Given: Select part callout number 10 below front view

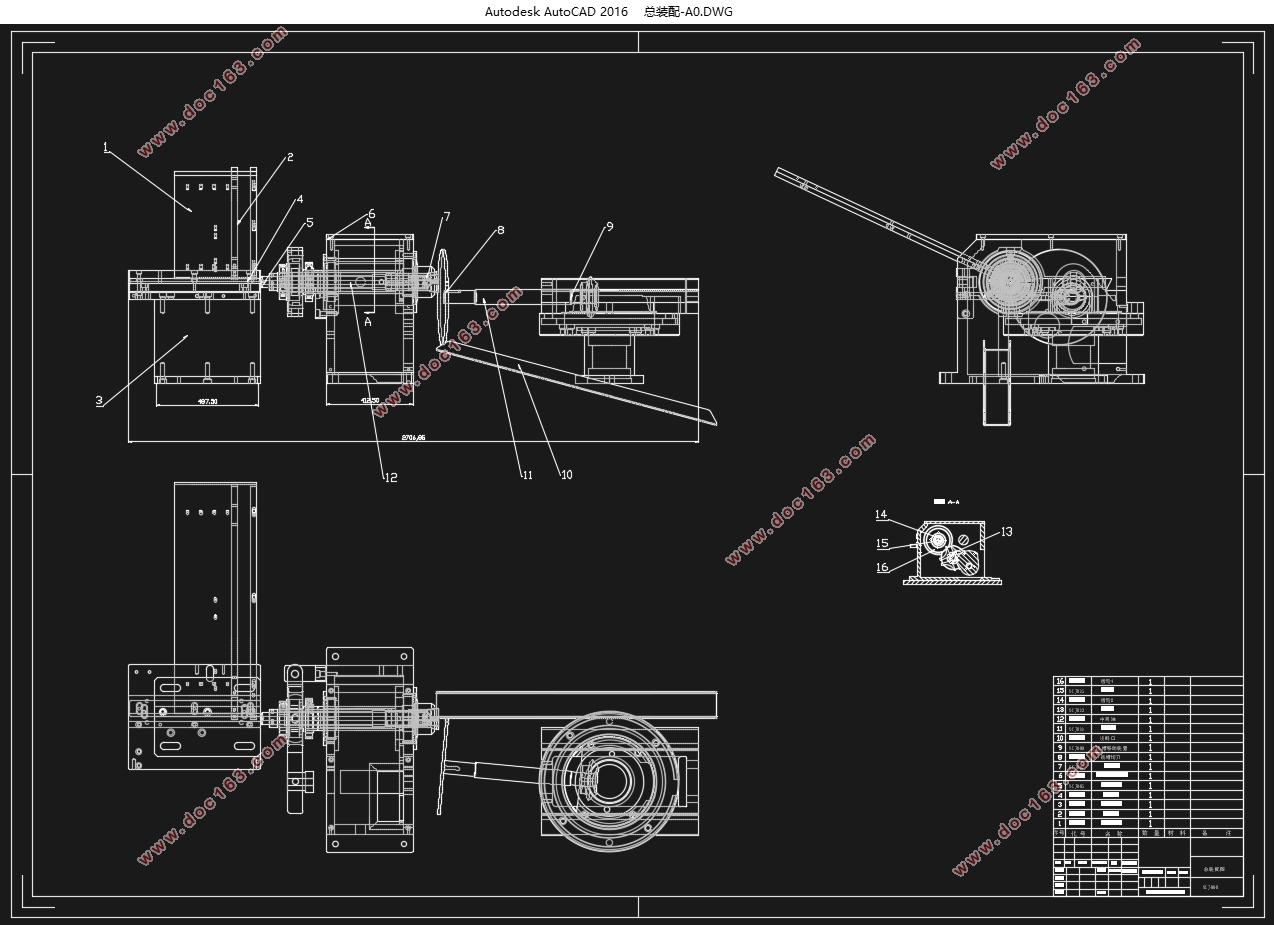Looking at the screenshot, I should (566, 475).
